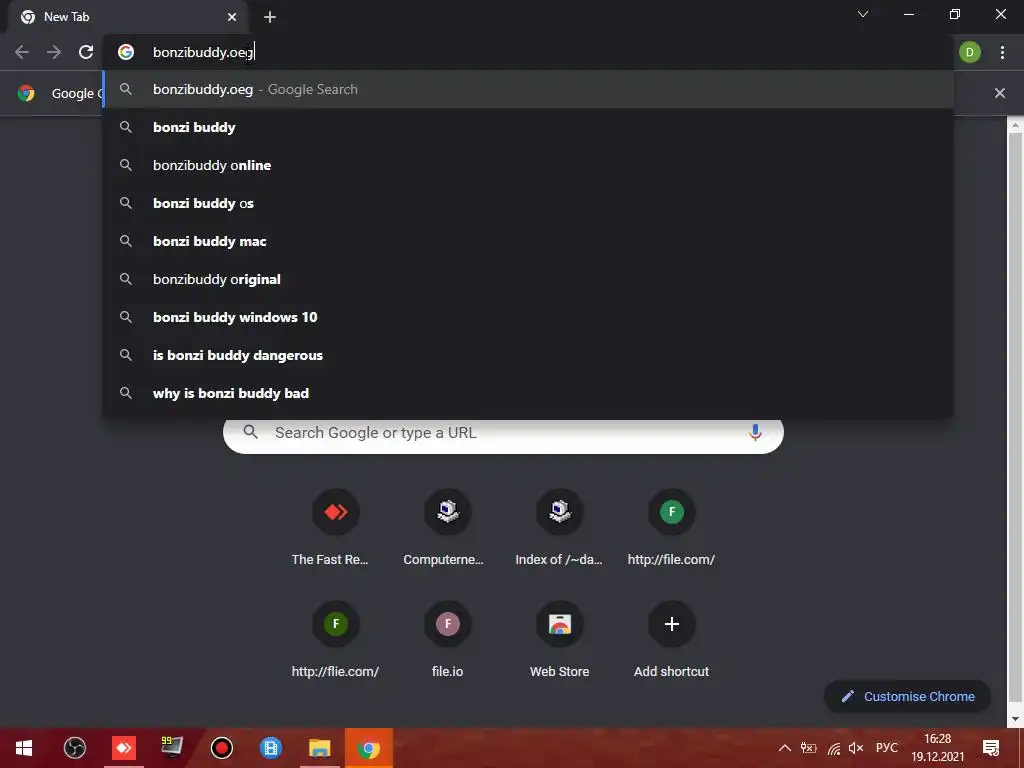The height and width of the screenshot is (768, 1024).
Task: Dismiss the Google Chrome info bar
Action: [1000, 93]
